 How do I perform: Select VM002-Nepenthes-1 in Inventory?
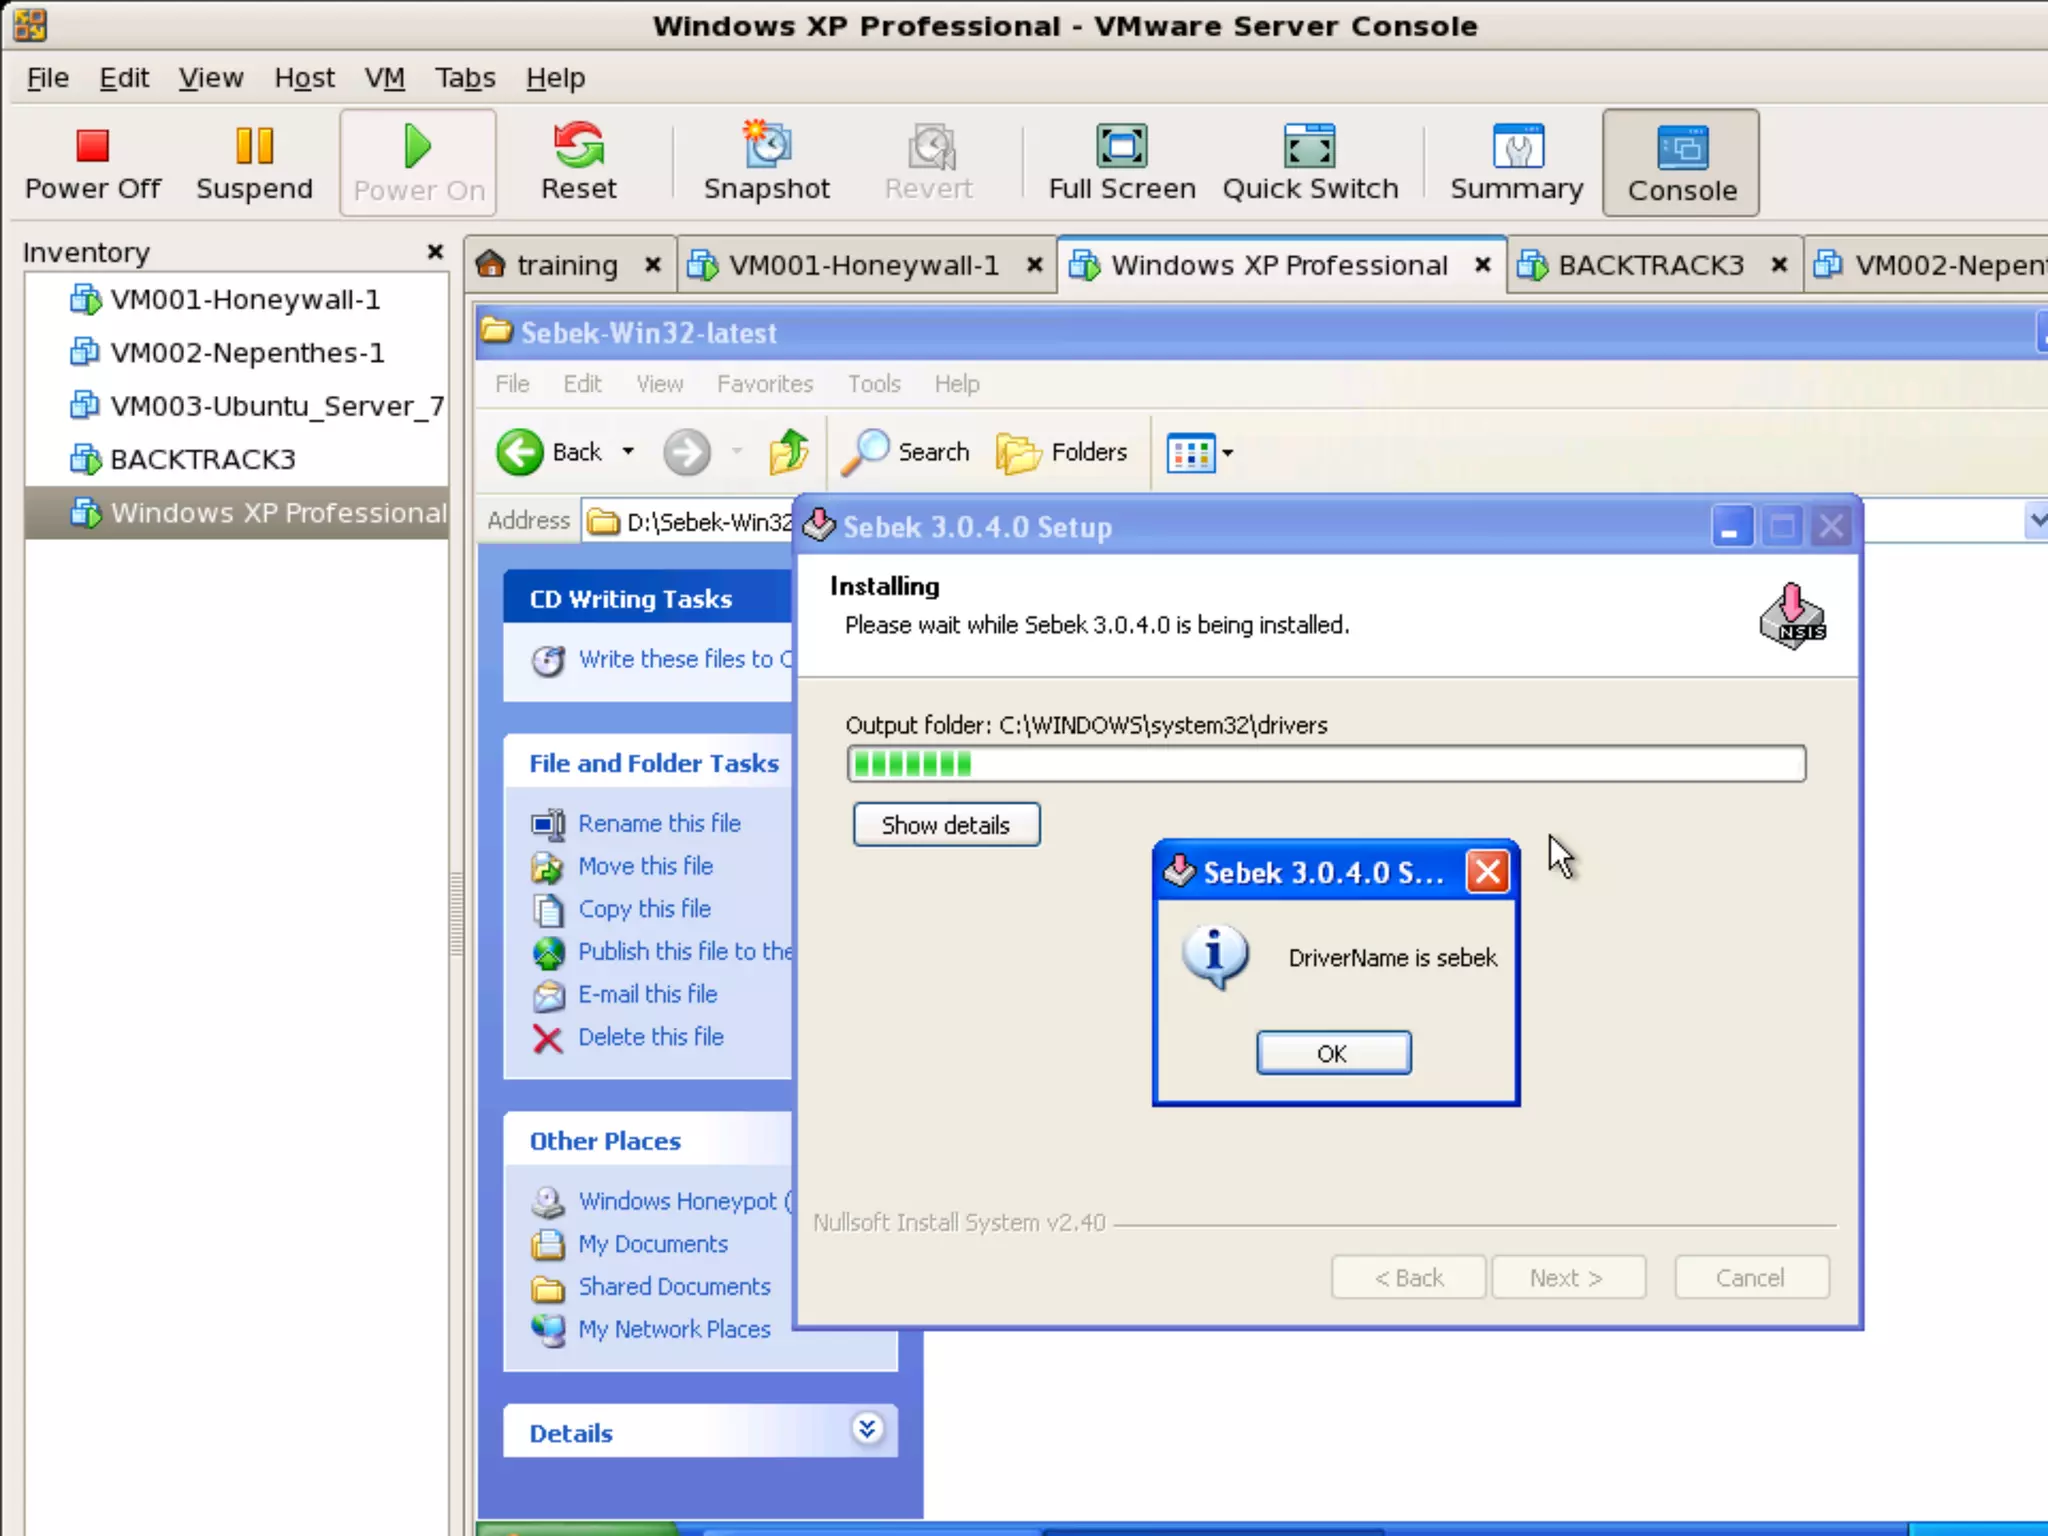(246, 353)
